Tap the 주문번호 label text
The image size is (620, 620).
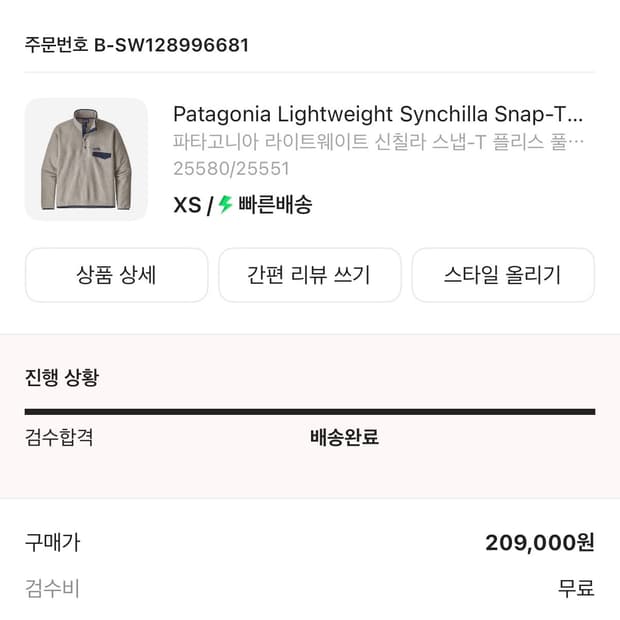coord(57,45)
